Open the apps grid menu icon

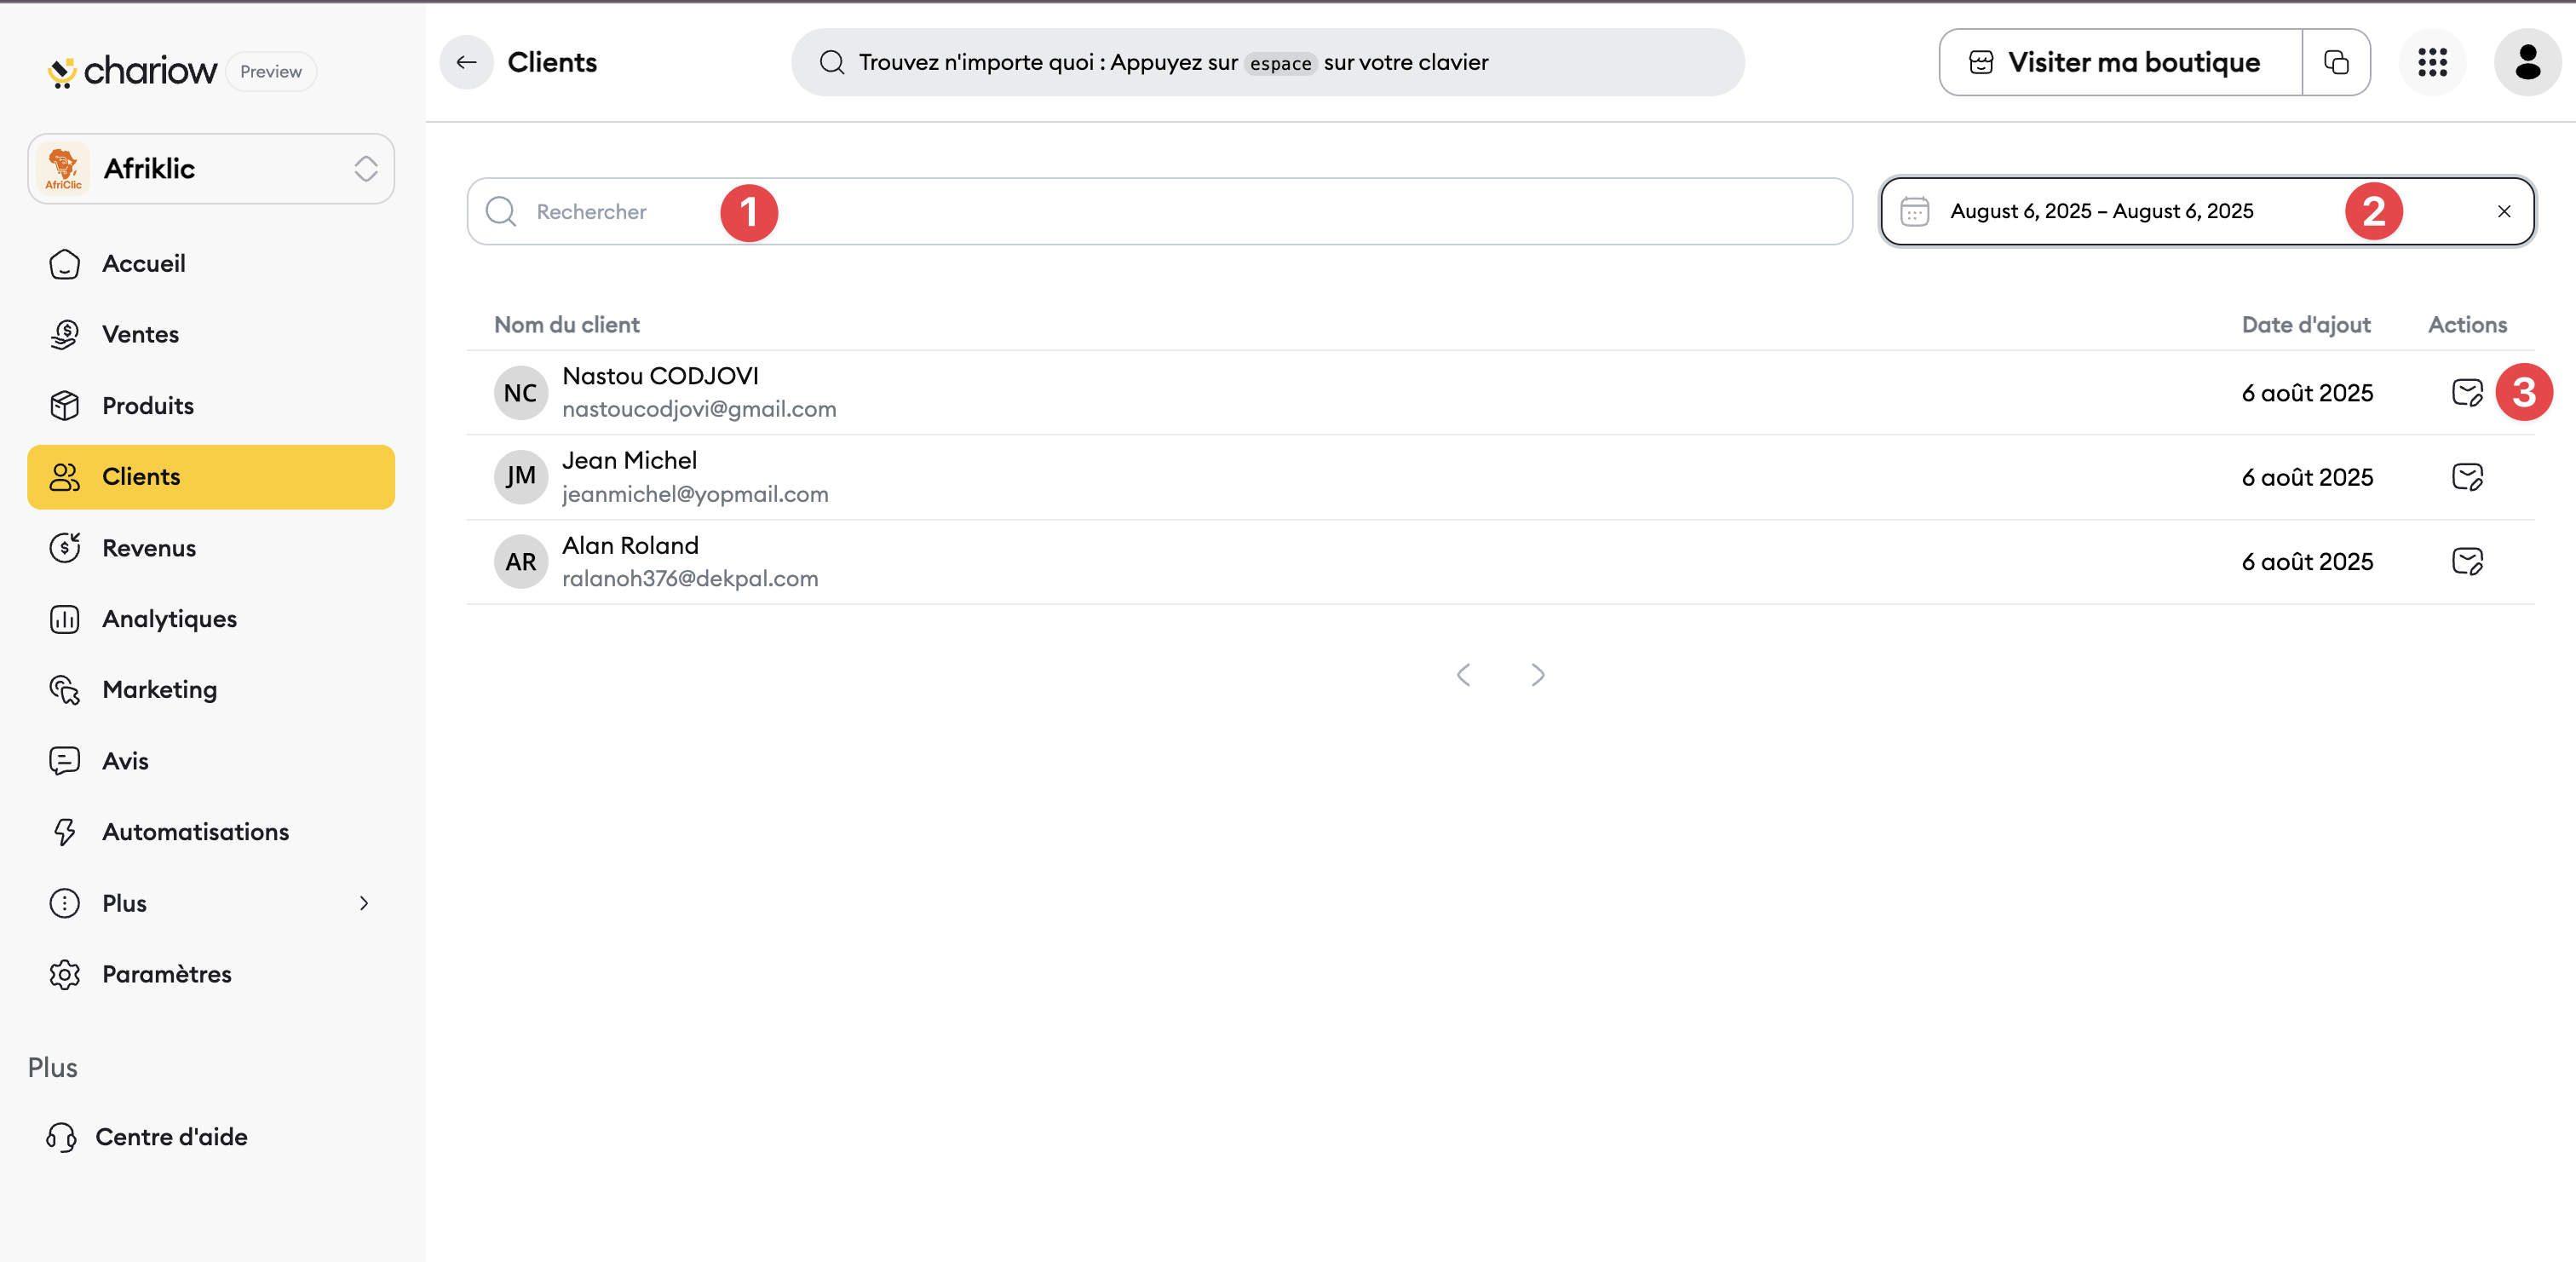(2432, 62)
